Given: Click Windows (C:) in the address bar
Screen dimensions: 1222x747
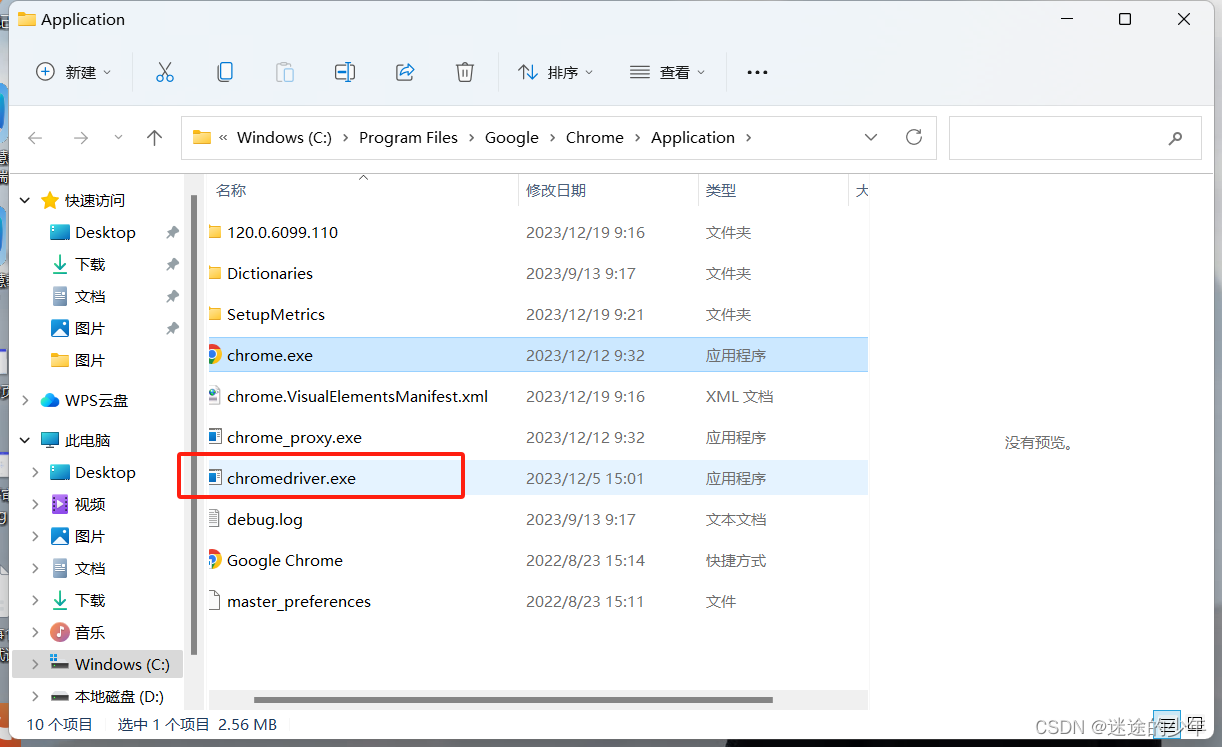Looking at the screenshot, I should pyautogui.click(x=284, y=138).
